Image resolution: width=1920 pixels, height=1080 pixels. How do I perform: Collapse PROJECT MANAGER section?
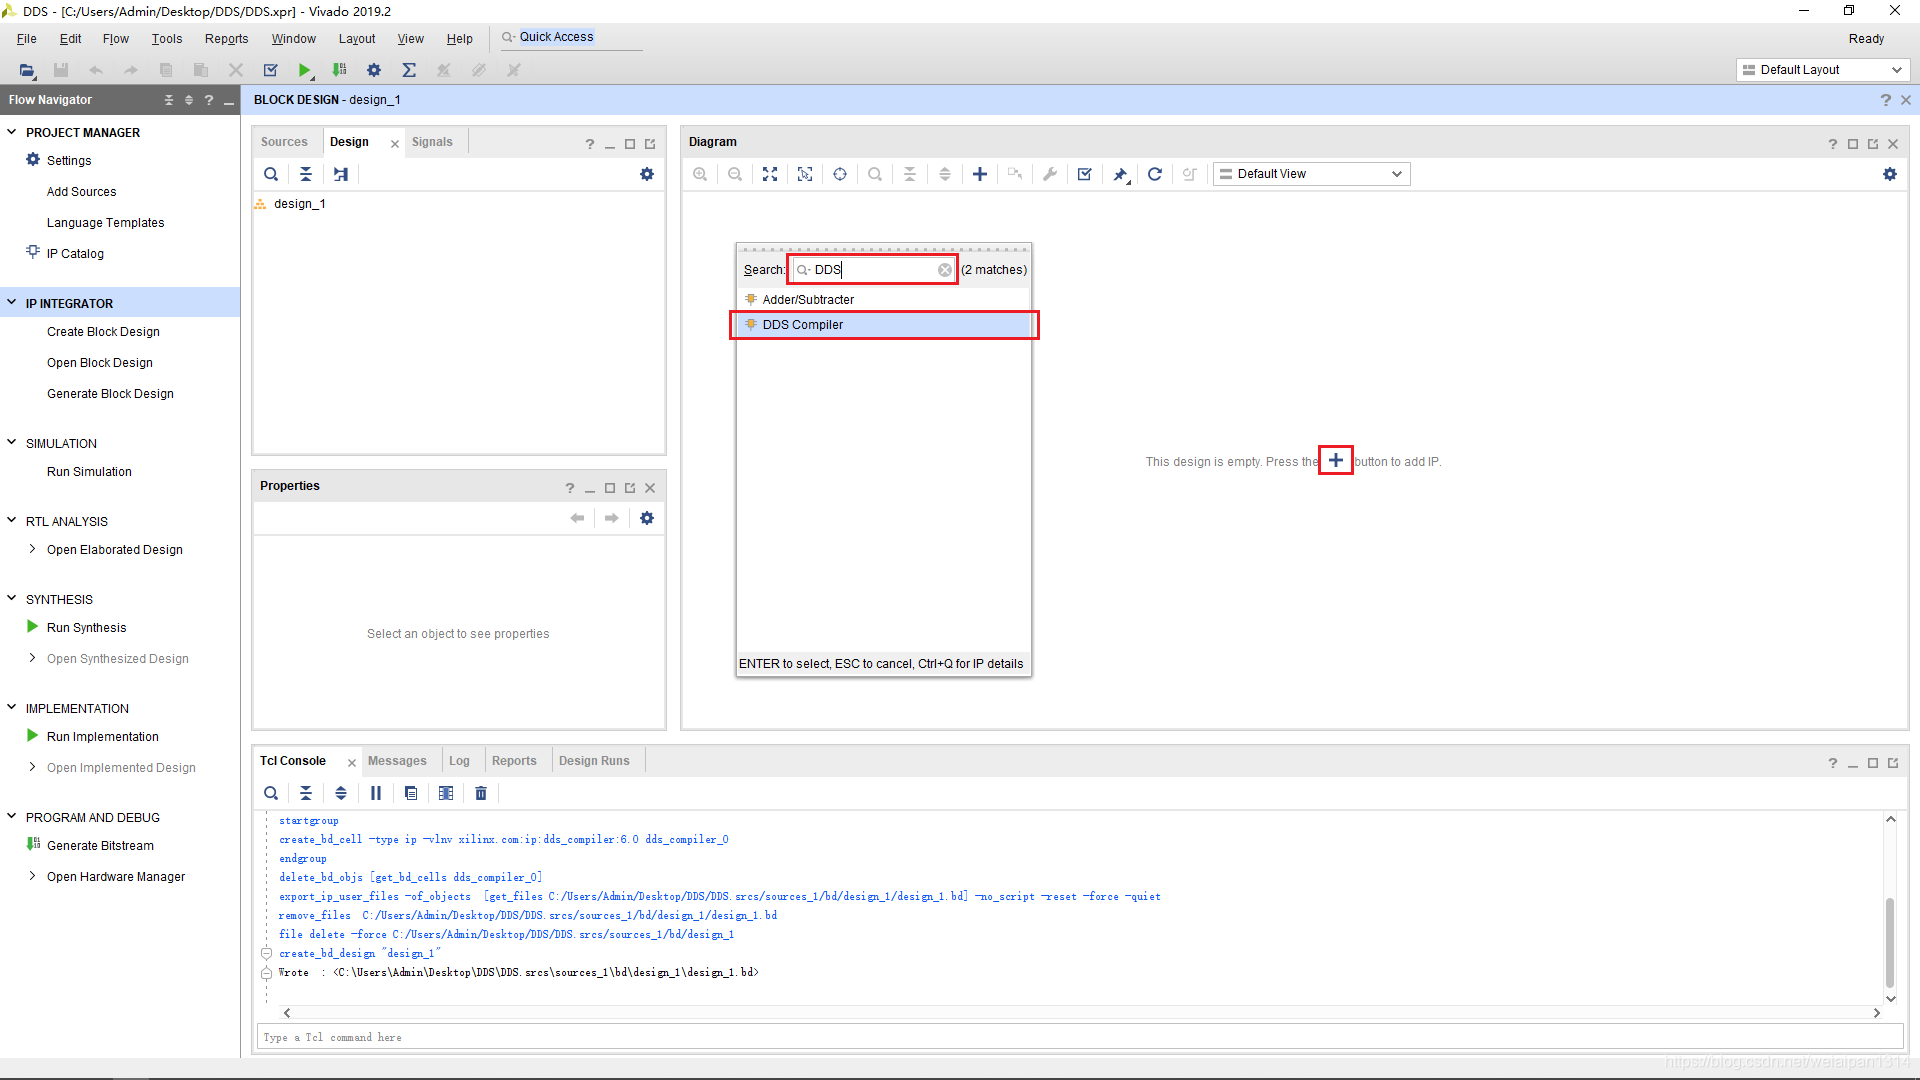point(12,132)
